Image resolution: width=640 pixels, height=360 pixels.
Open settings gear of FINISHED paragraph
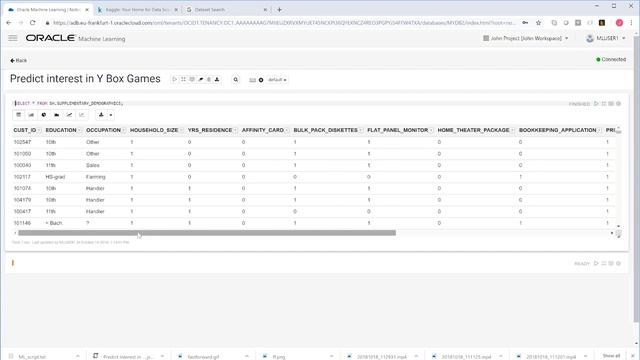[618, 104]
